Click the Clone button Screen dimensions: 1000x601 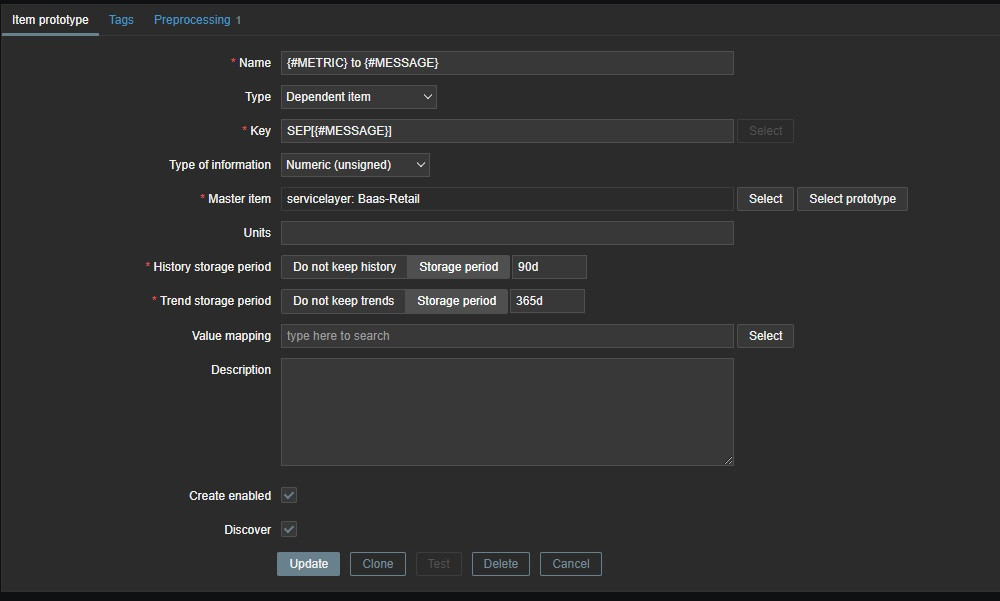pyautogui.click(x=377, y=564)
